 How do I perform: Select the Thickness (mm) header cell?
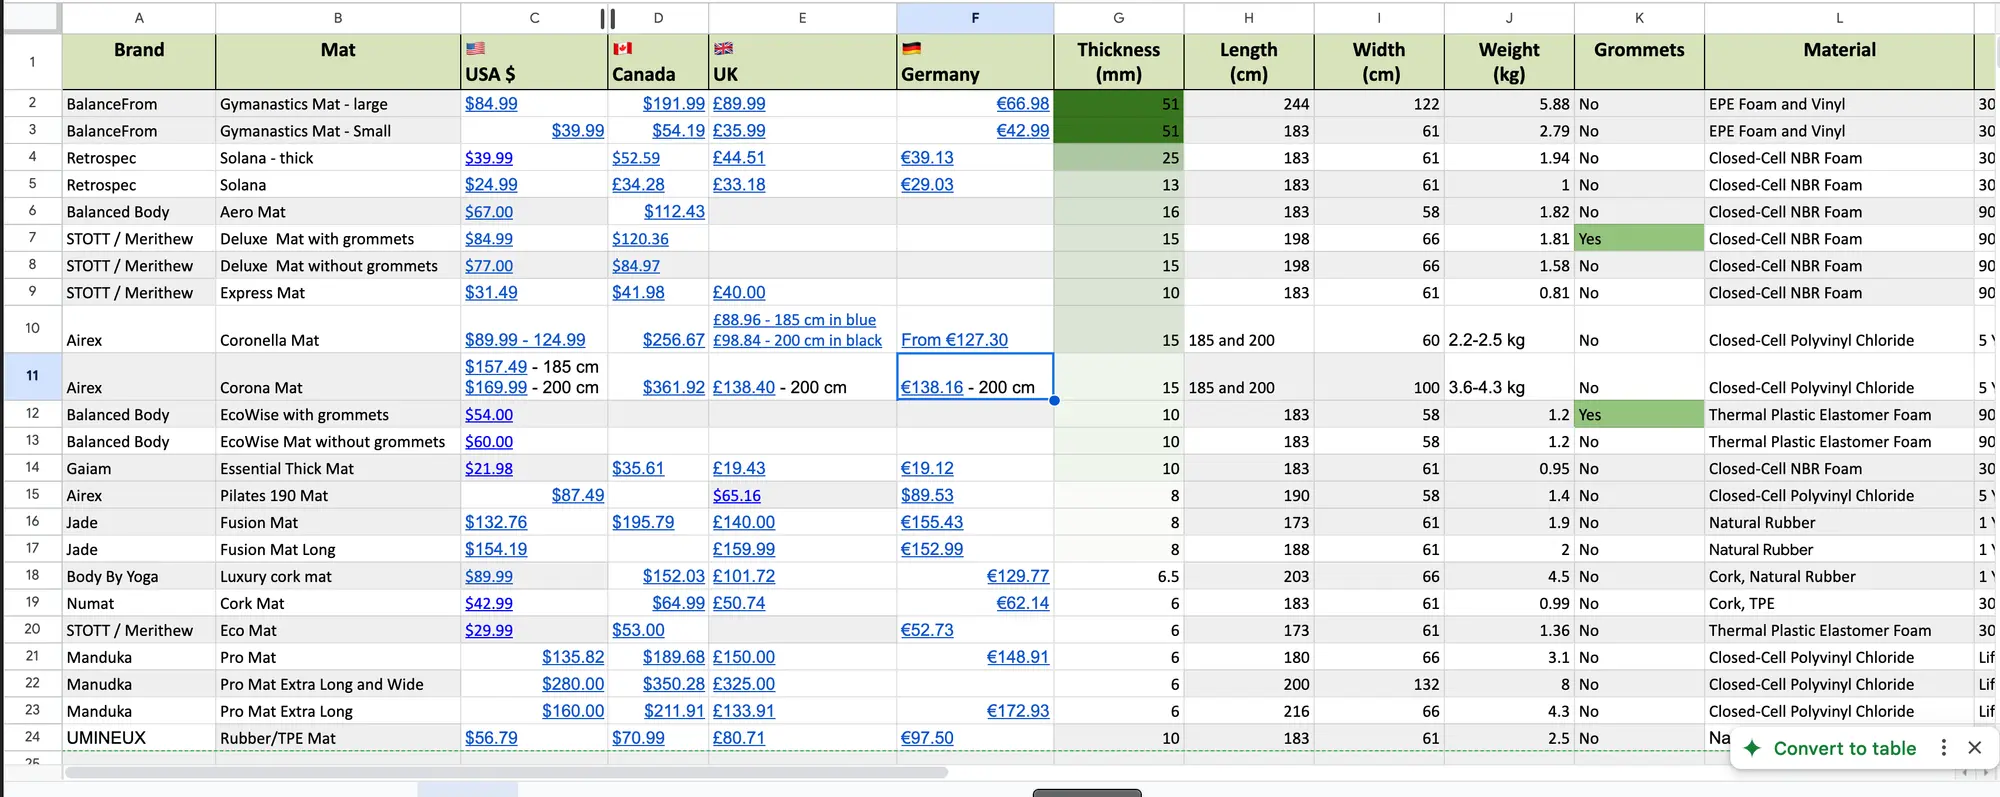coord(1118,62)
